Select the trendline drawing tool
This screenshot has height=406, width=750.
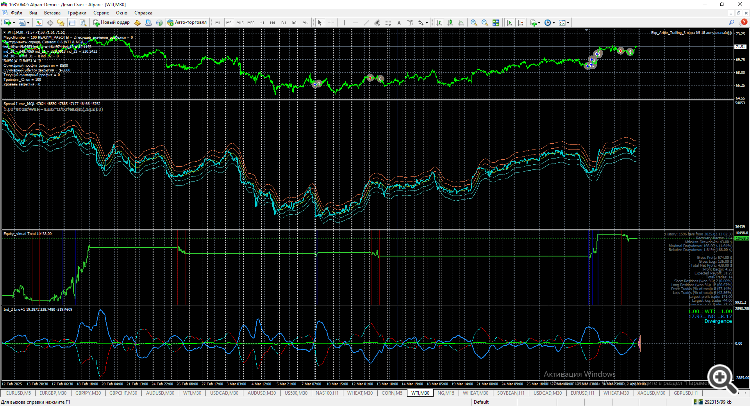tap(366, 22)
